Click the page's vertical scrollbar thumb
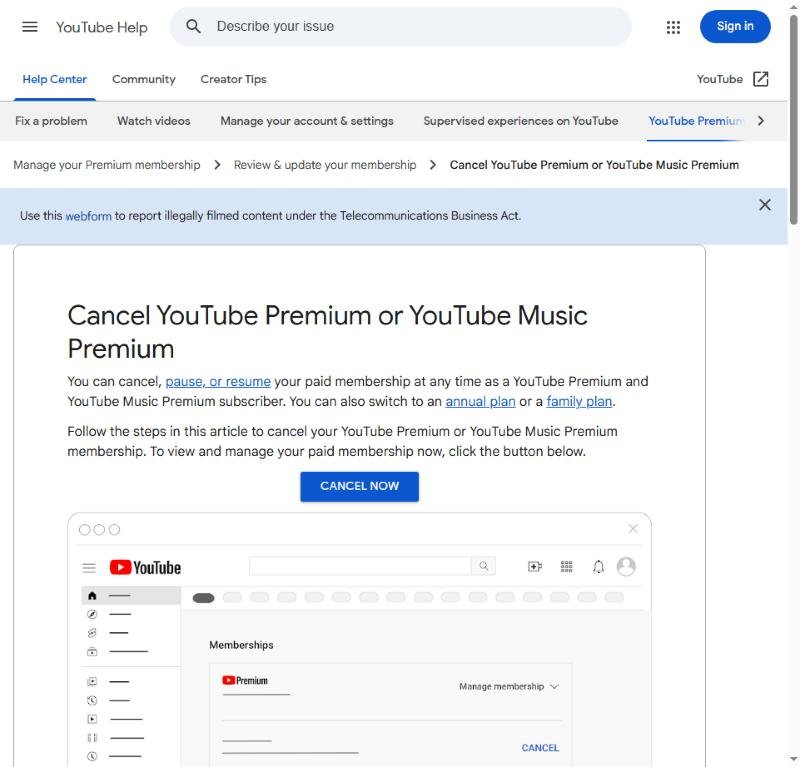 (793, 120)
